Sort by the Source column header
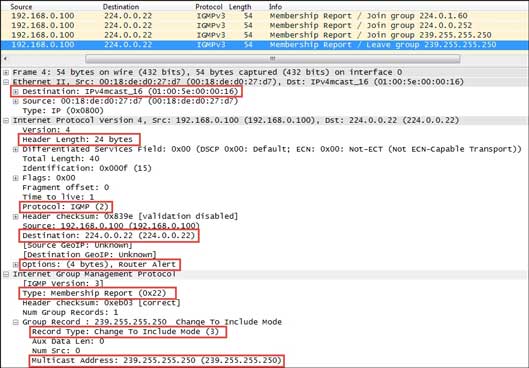The height and width of the screenshot is (368, 529). pos(21,6)
